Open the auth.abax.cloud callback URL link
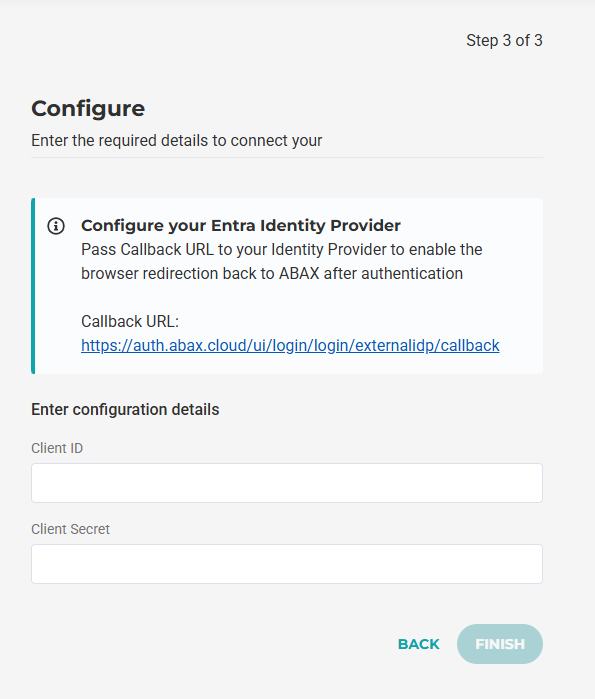 290,345
